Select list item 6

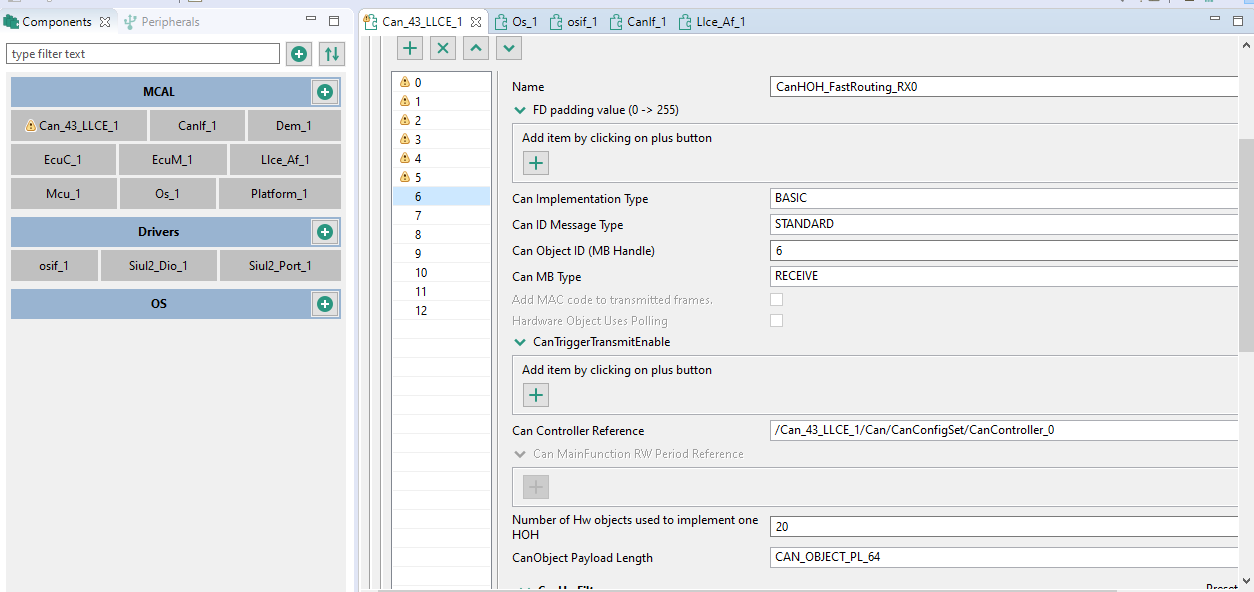[441, 197]
